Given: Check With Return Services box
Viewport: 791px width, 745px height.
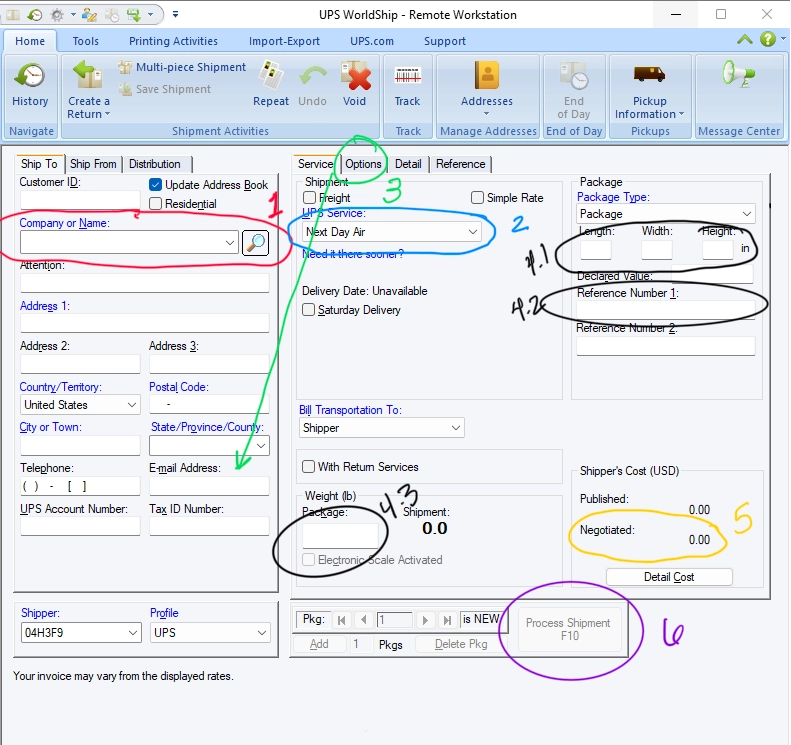Looking at the screenshot, I should pyautogui.click(x=308, y=467).
